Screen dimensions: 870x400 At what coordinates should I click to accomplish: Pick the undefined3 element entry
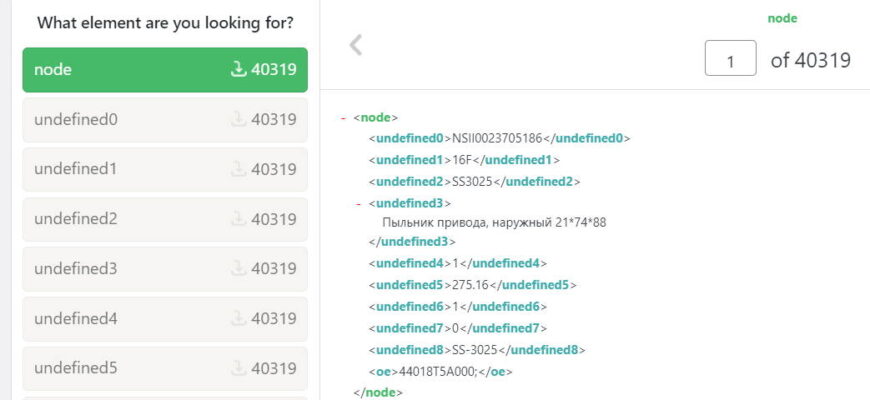[x=120, y=269]
